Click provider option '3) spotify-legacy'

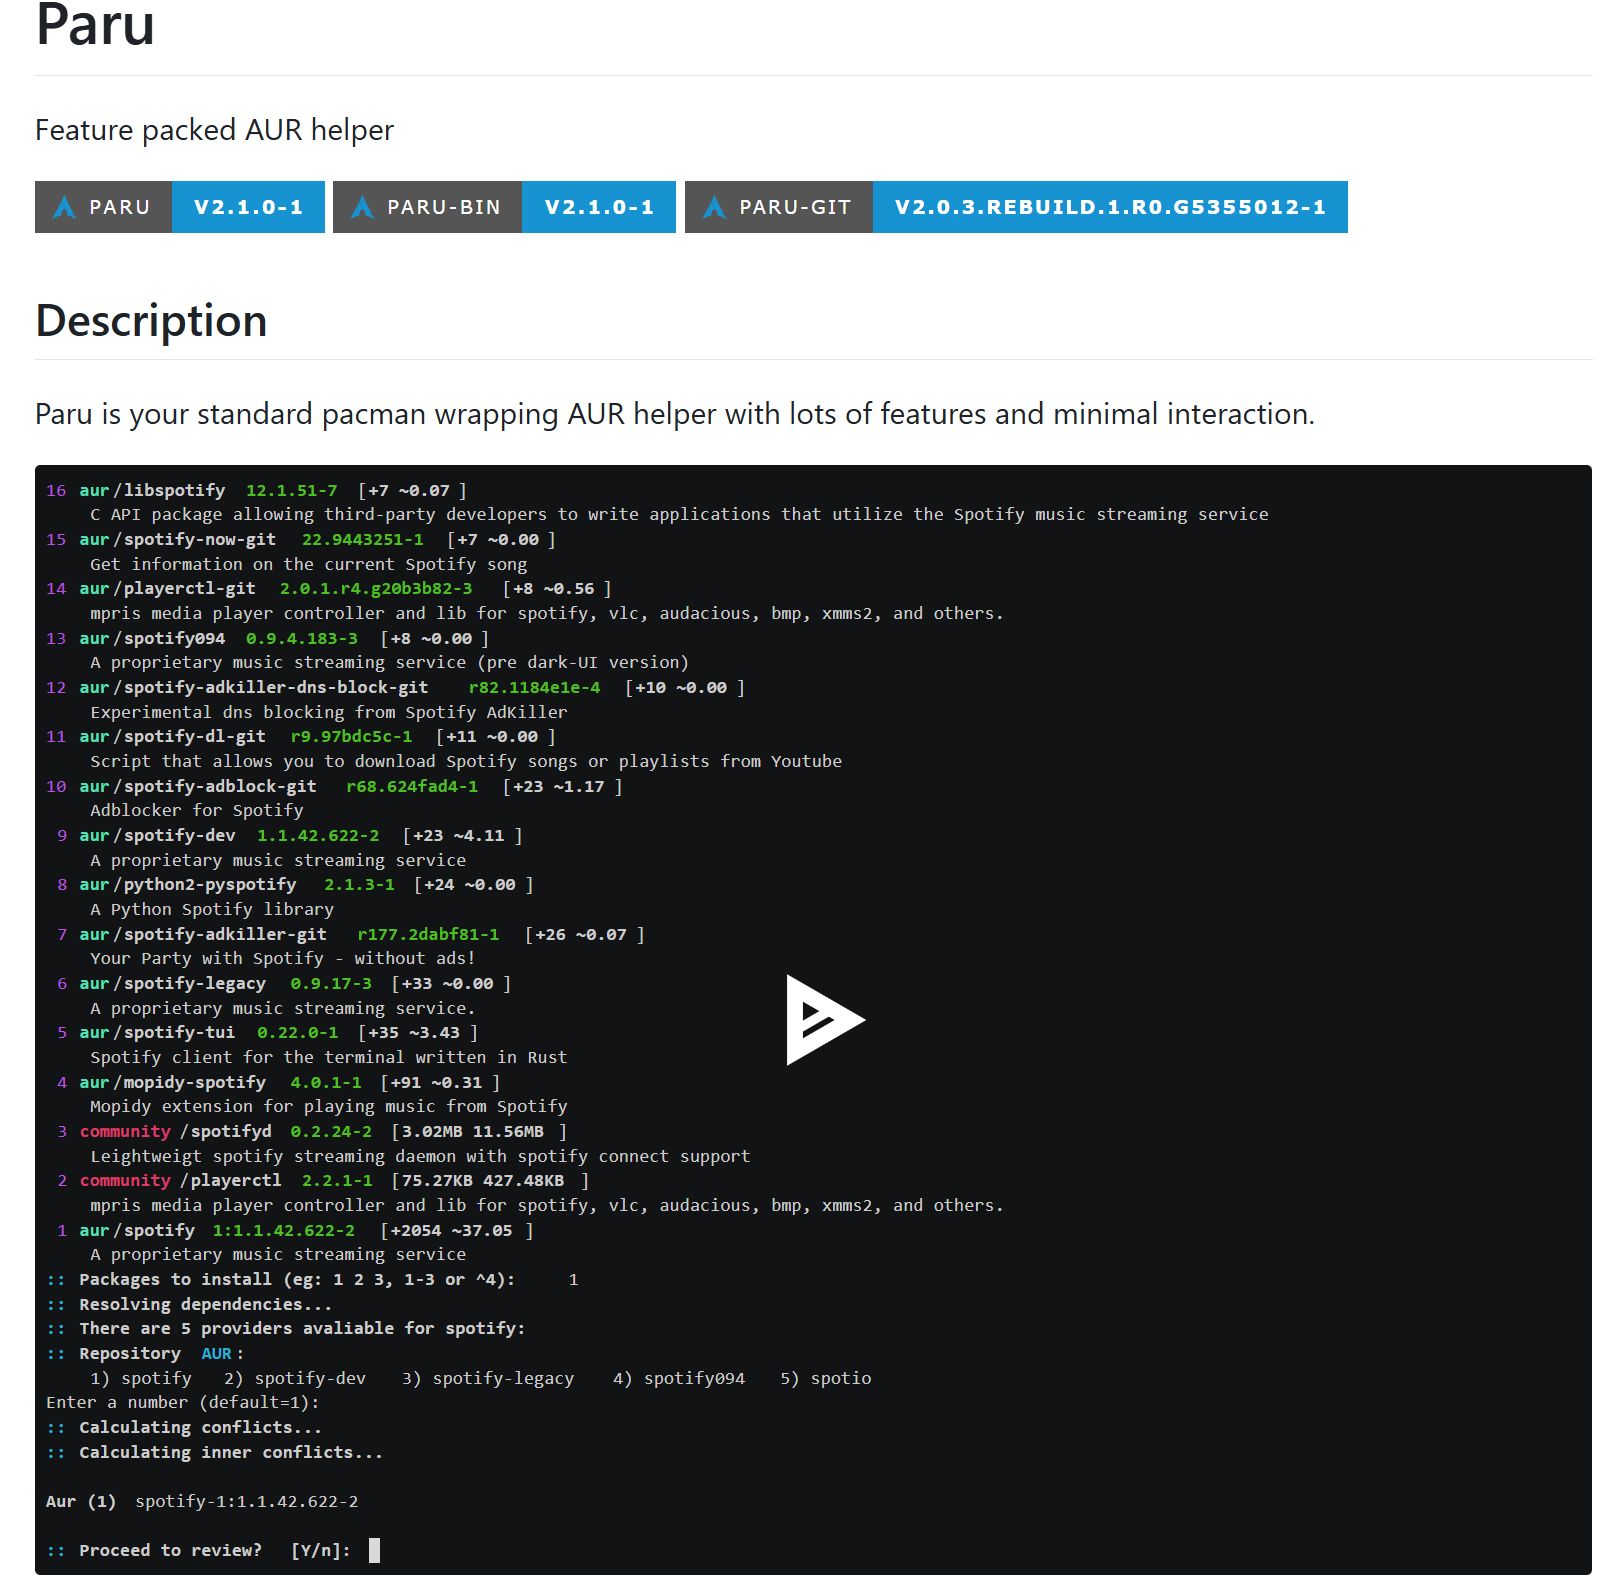(x=488, y=1378)
